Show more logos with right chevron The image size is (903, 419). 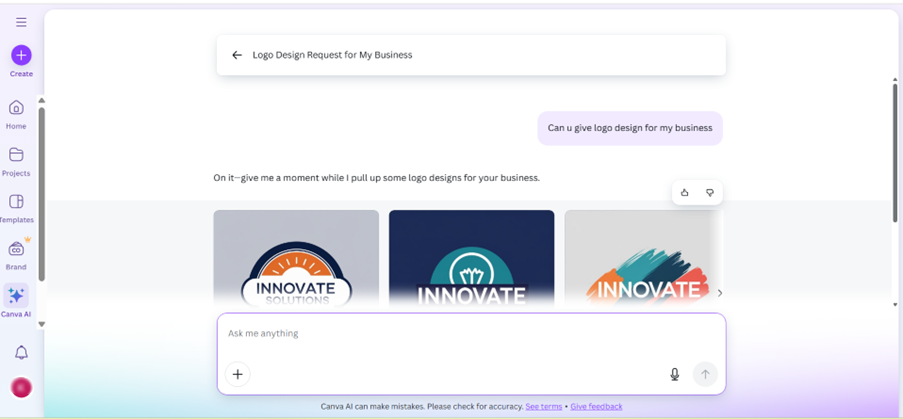click(719, 293)
